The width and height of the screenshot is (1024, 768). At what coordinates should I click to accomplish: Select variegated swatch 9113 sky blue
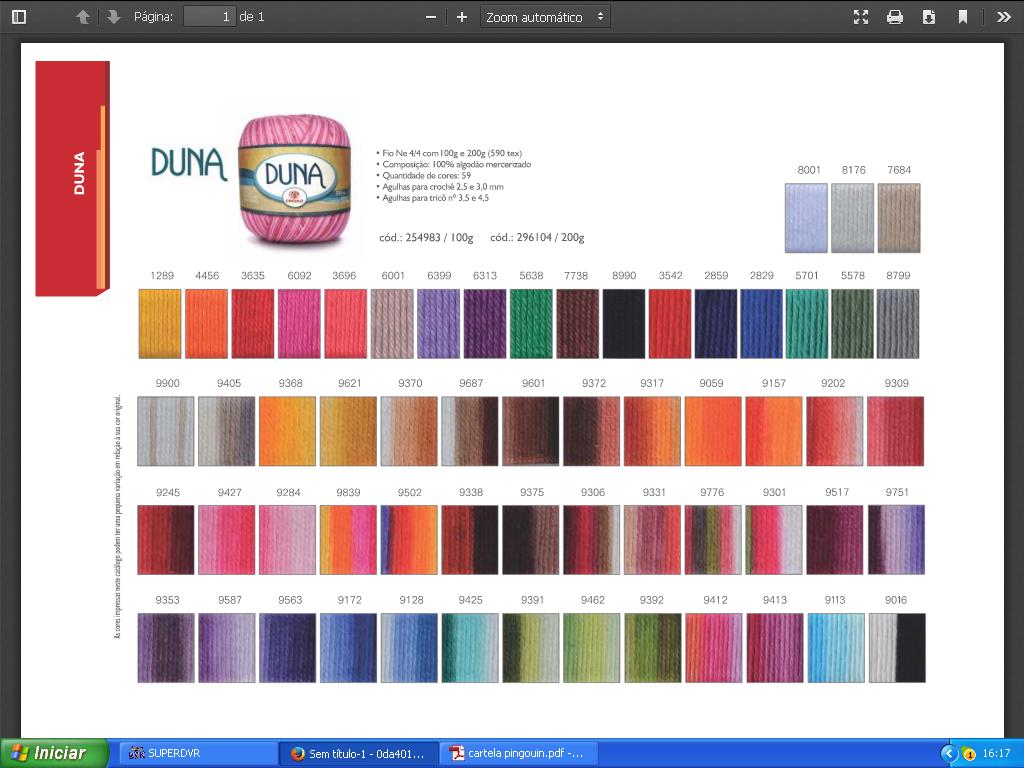836,648
